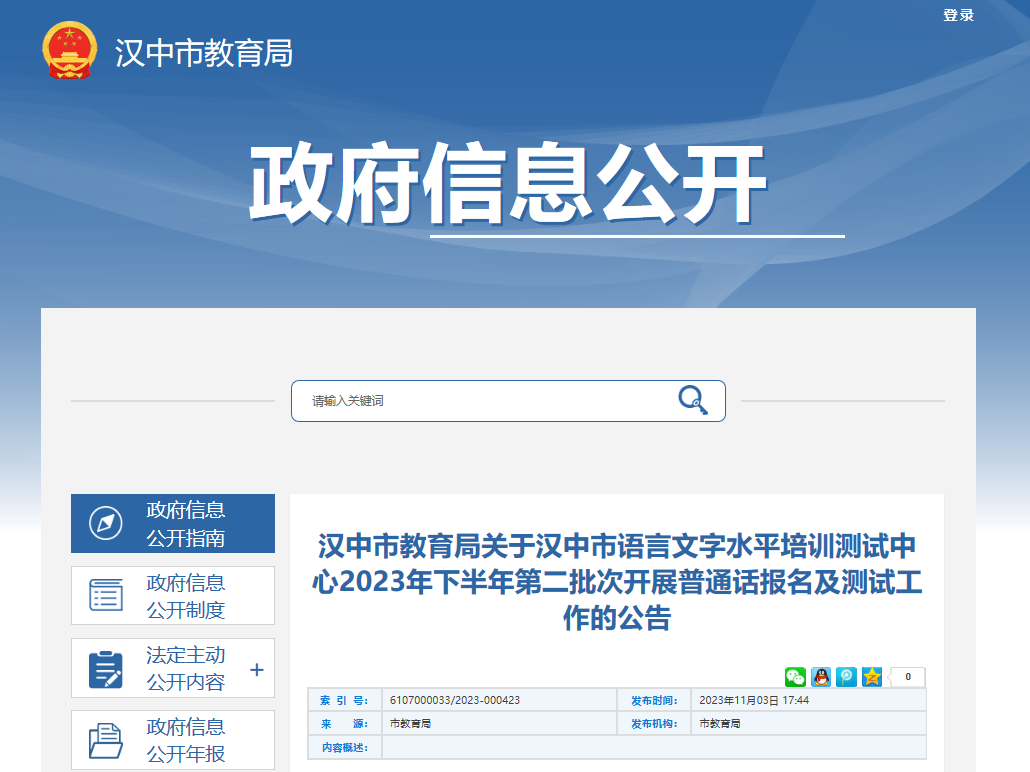The width and height of the screenshot is (1030, 772).
Task: Open the 登录 login link
Action: (957, 15)
